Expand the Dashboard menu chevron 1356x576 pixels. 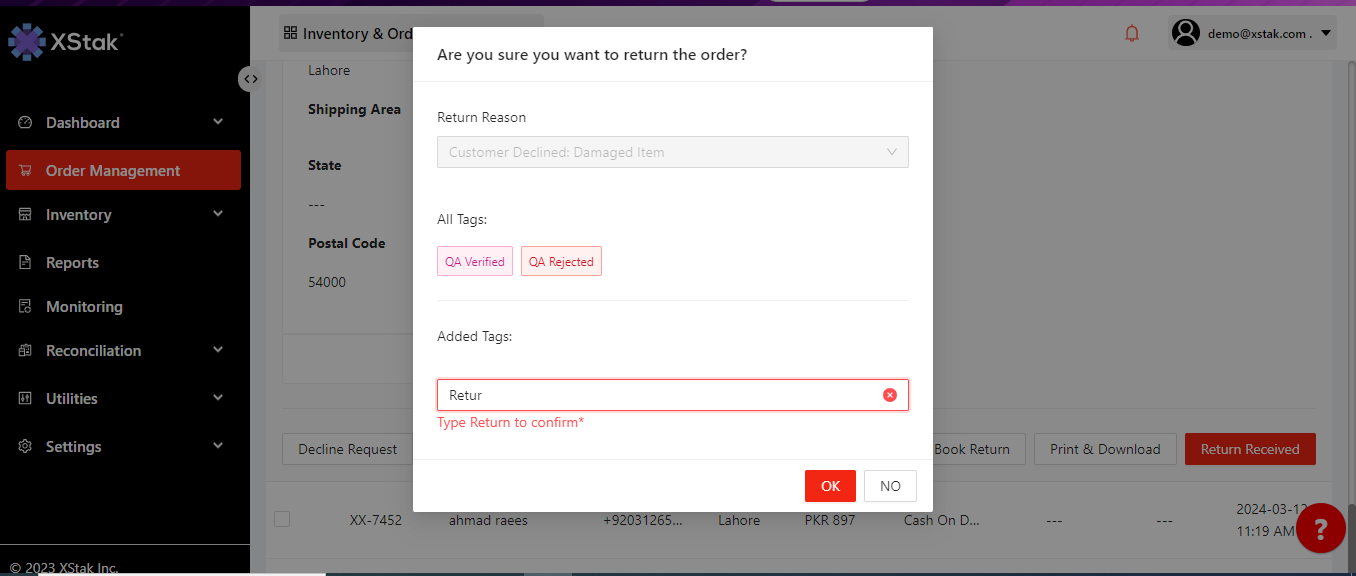tap(218, 122)
